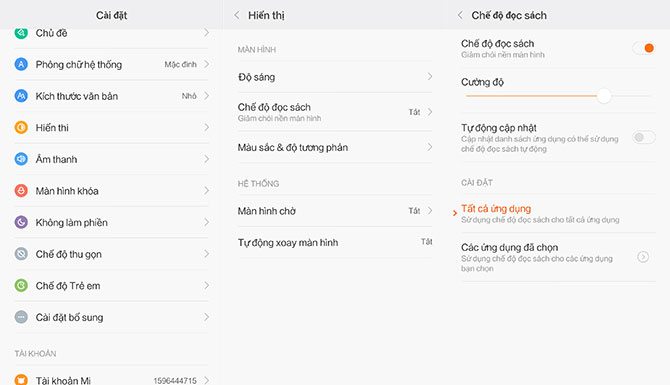Tap Tắt value on Chế độ đọc sách row
This screenshot has width=670, height=385.
coord(414,112)
